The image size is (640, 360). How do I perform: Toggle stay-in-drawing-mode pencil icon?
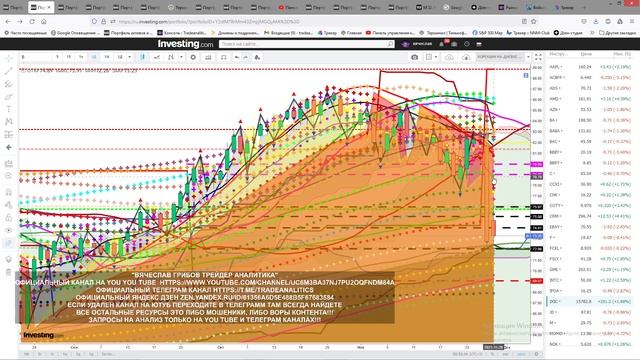click(9, 205)
